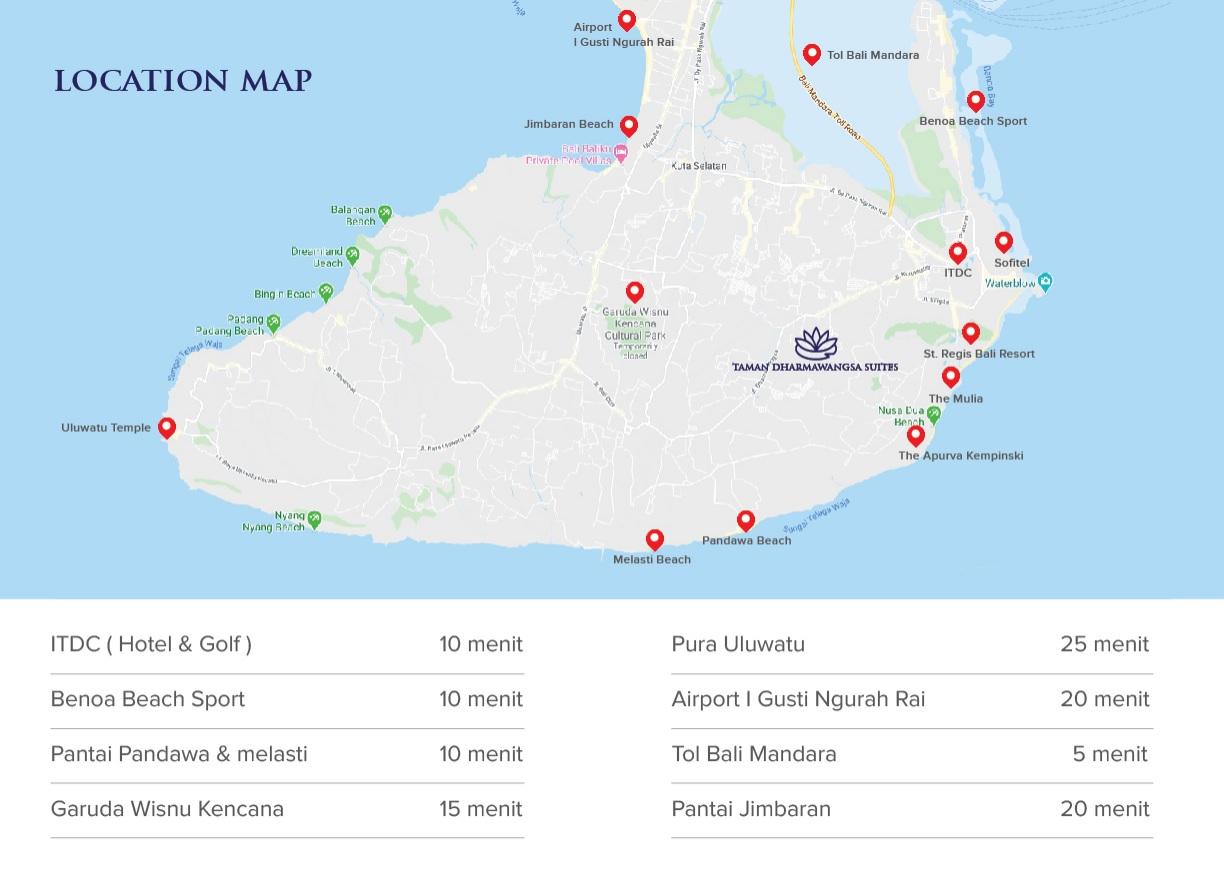Click the Benoa Beach Sport table row label
Viewport: 1224px width, 870px height.
148,699
